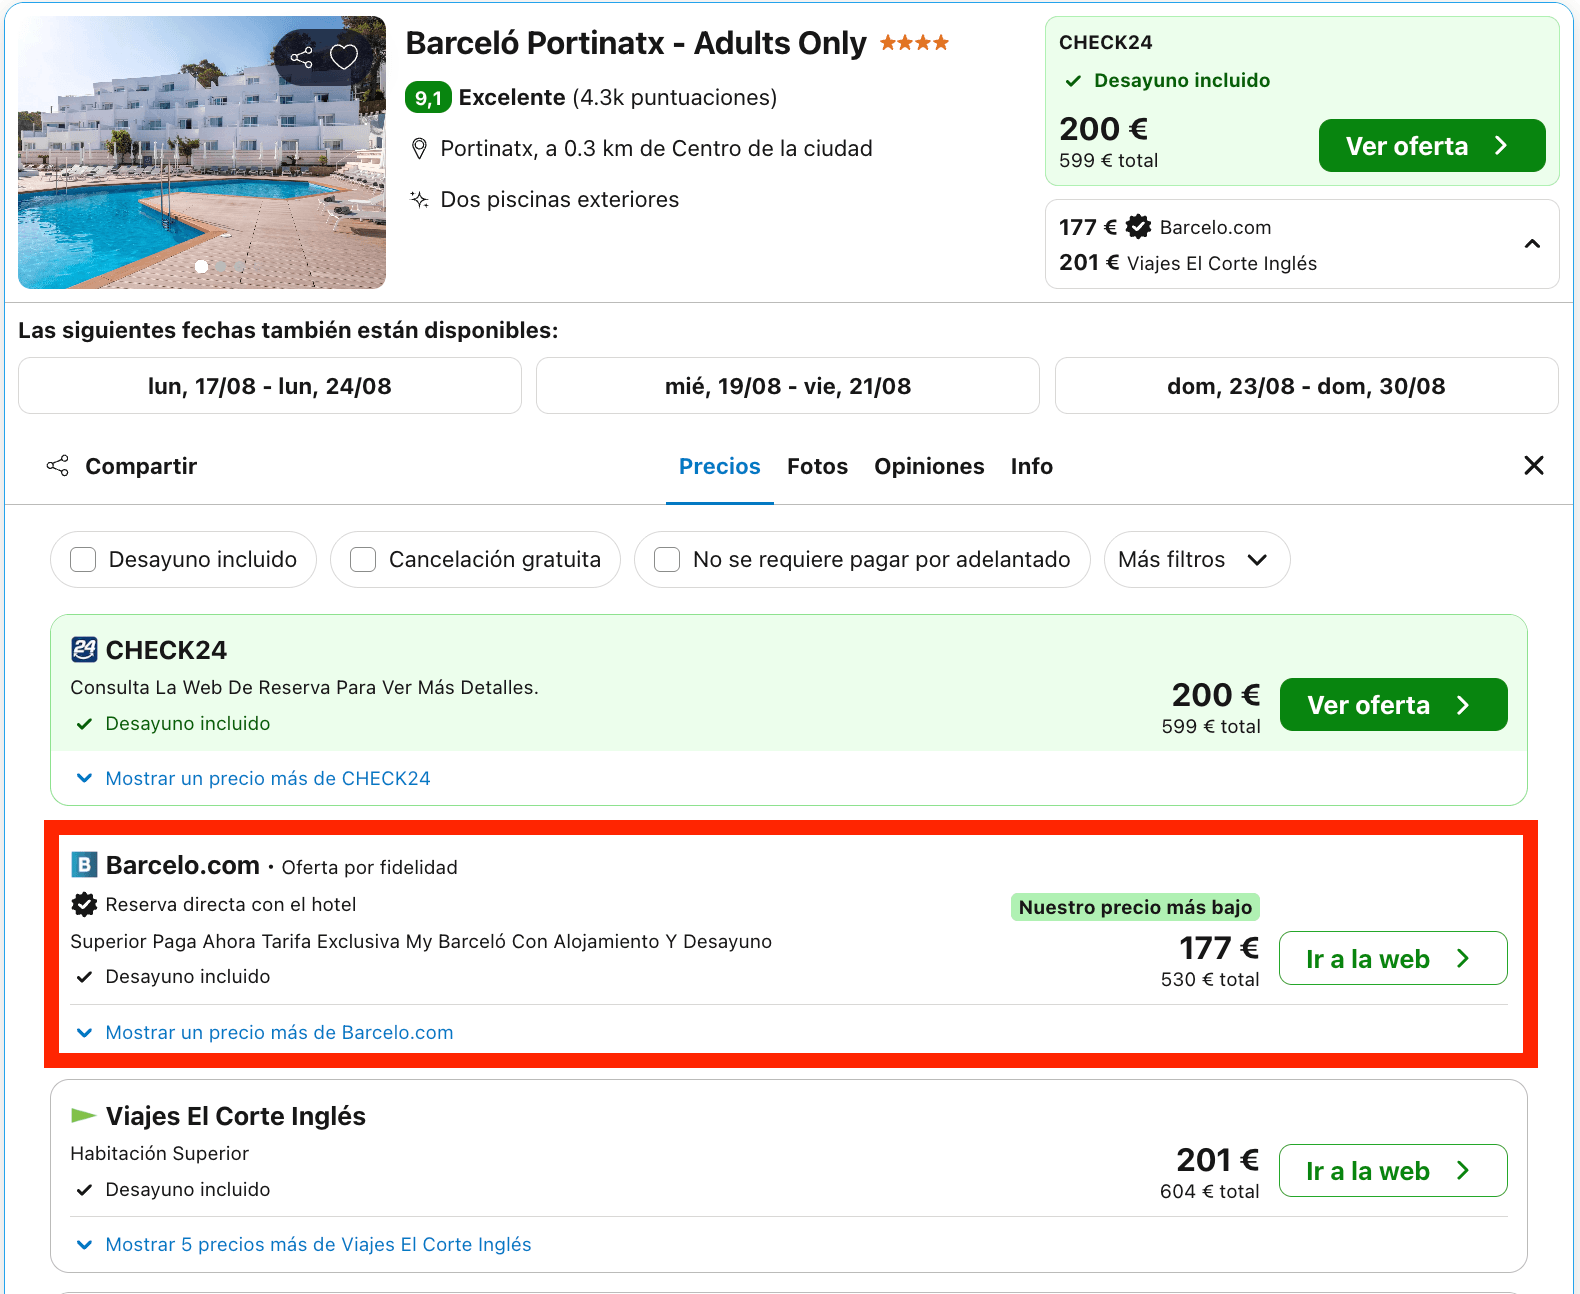
Task: Select dates lun, 17/08 - lun, 24/08
Action: tap(270, 386)
